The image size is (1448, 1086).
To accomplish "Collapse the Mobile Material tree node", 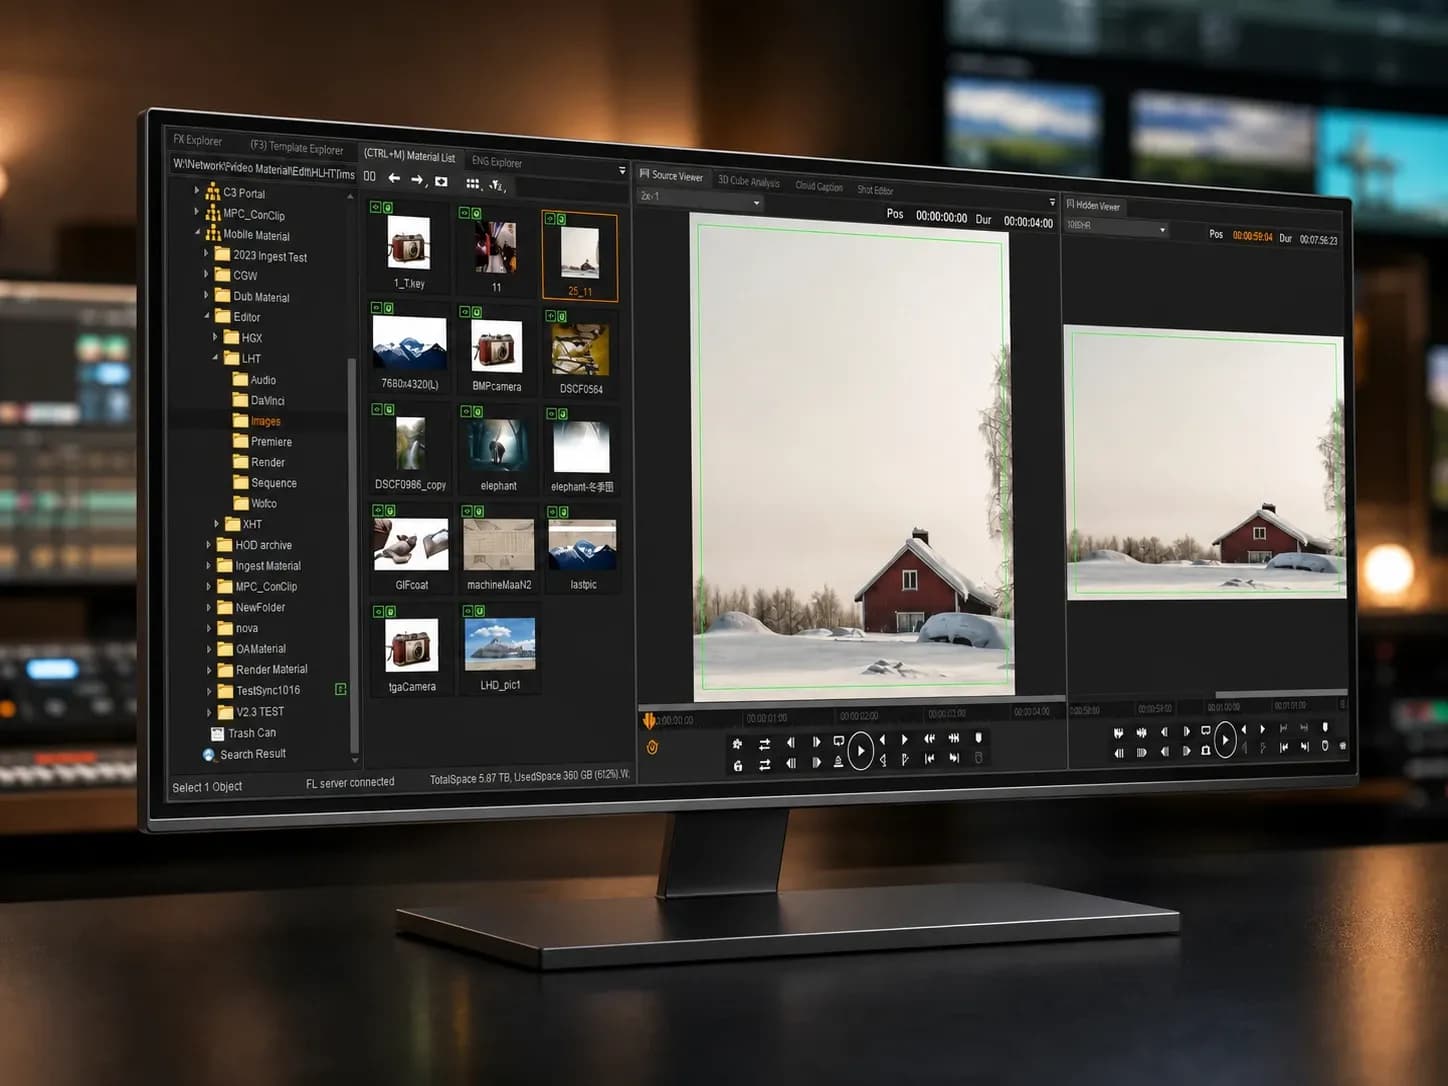I will click(197, 232).
